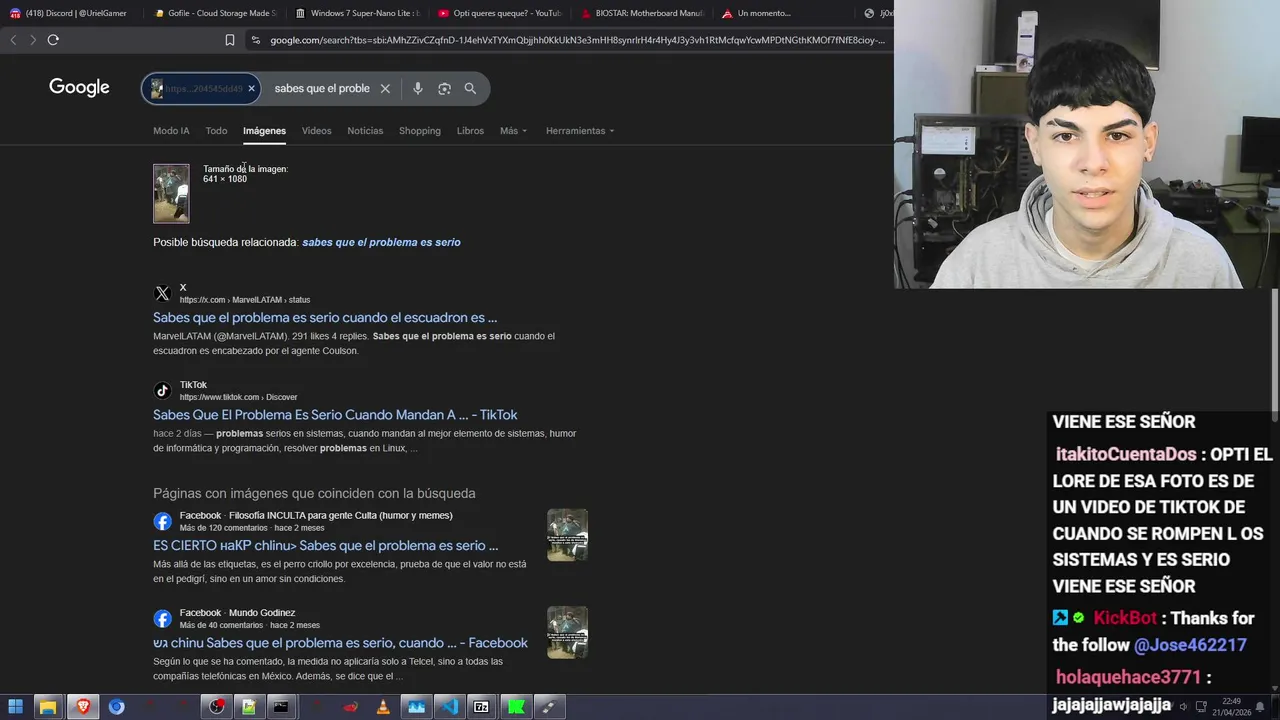This screenshot has width=1280, height=720.
Task: Switch to Windows 7 Super-Nano Lite tab
Action: pos(358,13)
